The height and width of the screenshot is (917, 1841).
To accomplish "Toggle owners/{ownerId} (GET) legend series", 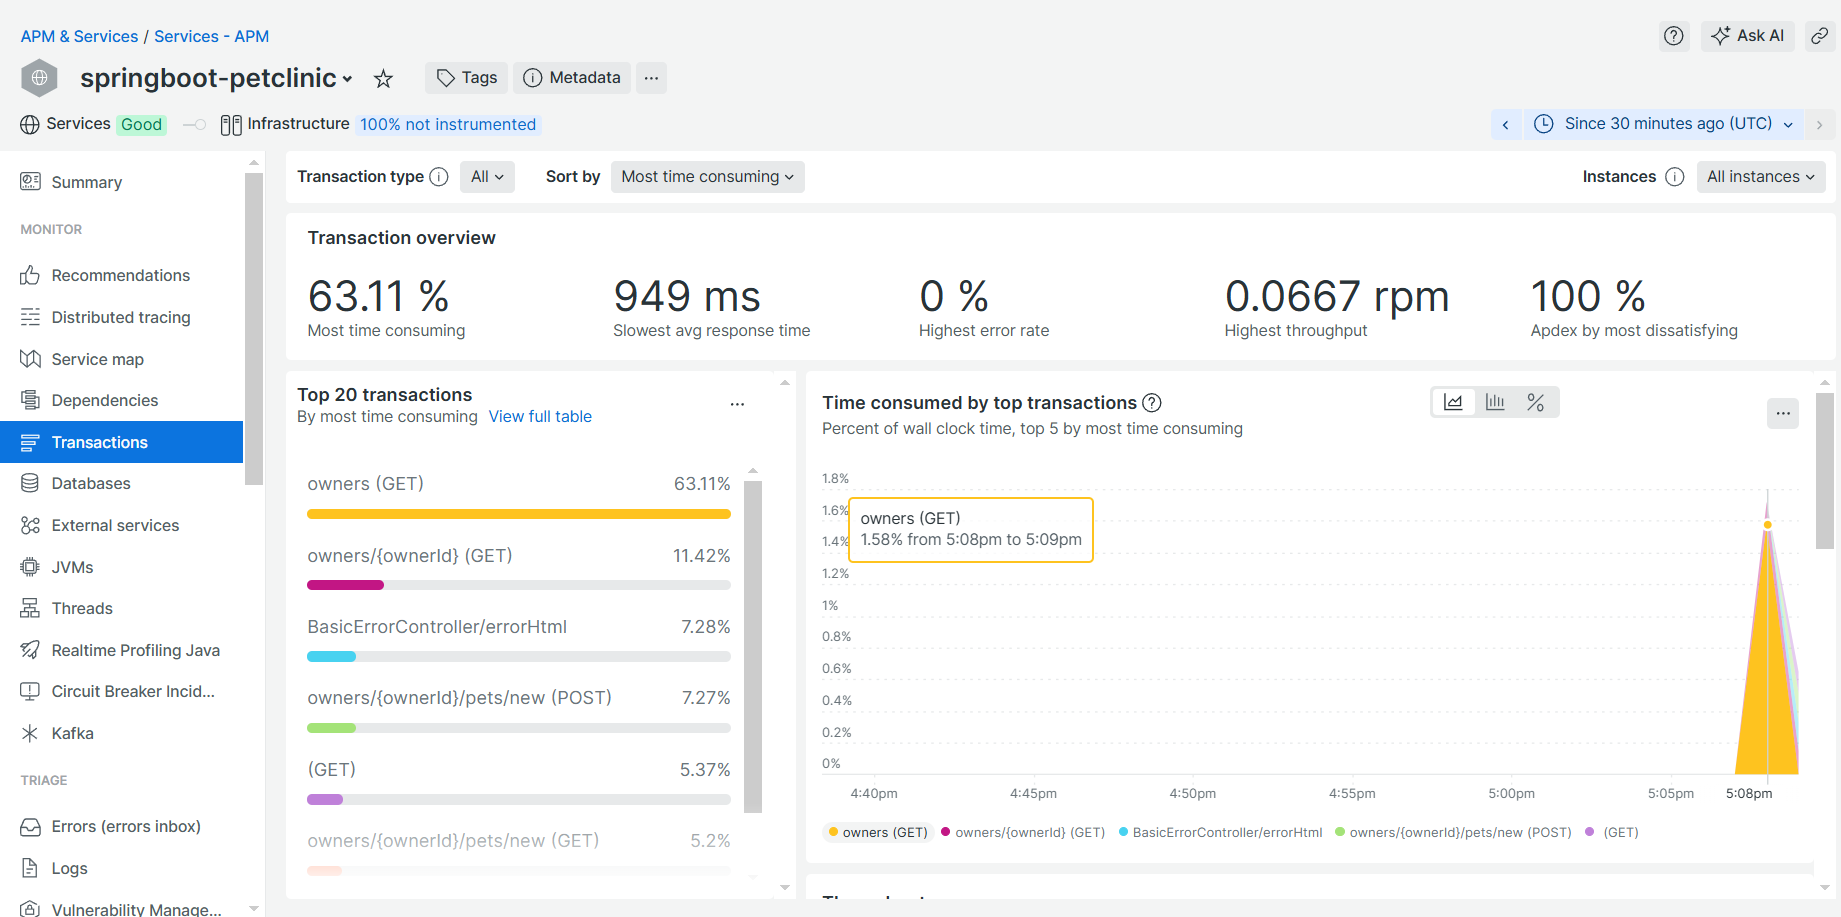I will pos(1023,832).
